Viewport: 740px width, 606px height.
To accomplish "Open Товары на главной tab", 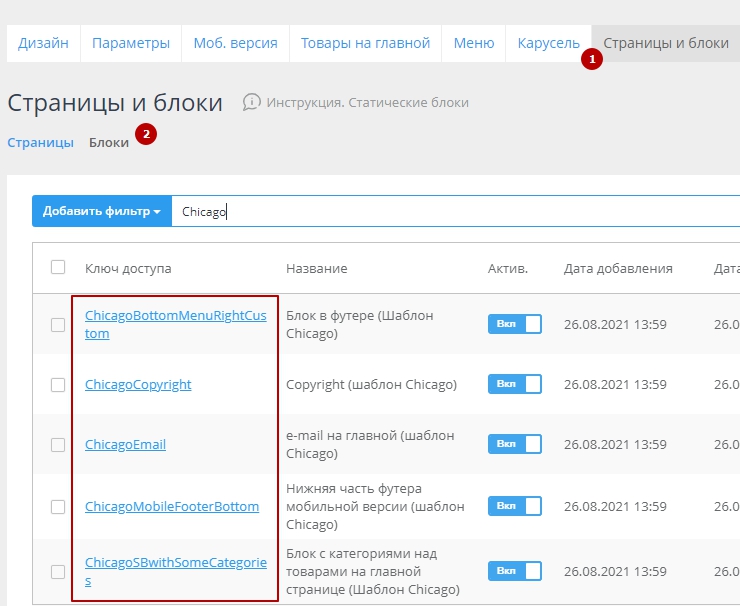I will tap(365, 43).
